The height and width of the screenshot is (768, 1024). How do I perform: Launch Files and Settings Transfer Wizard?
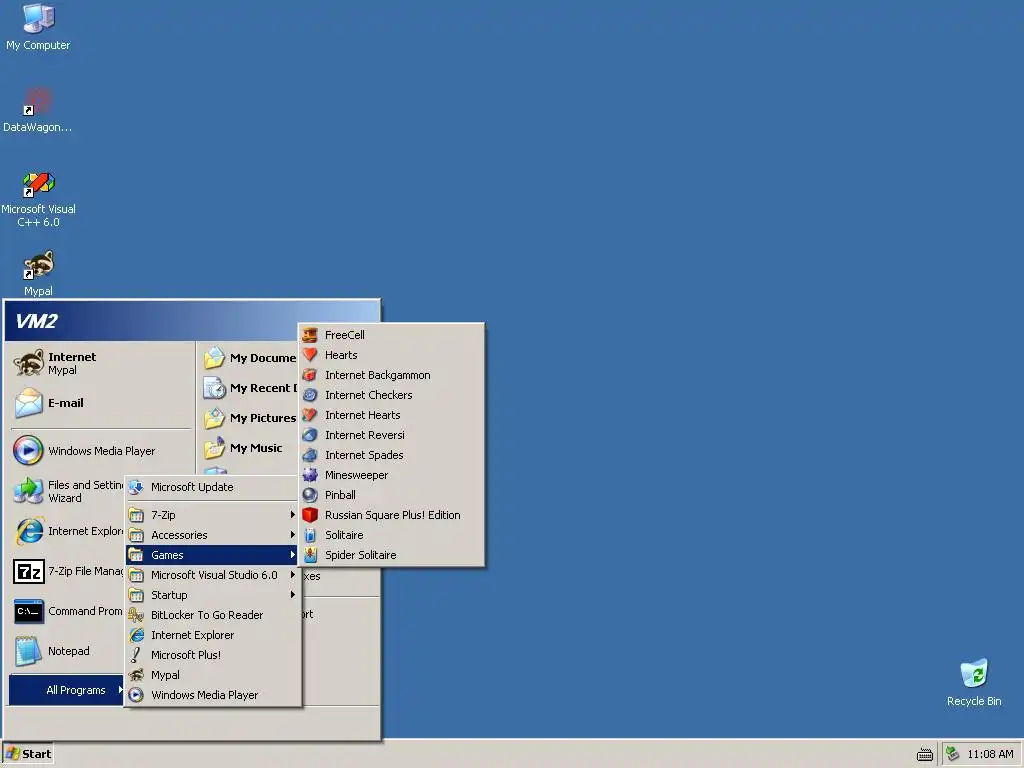(68, 491)
